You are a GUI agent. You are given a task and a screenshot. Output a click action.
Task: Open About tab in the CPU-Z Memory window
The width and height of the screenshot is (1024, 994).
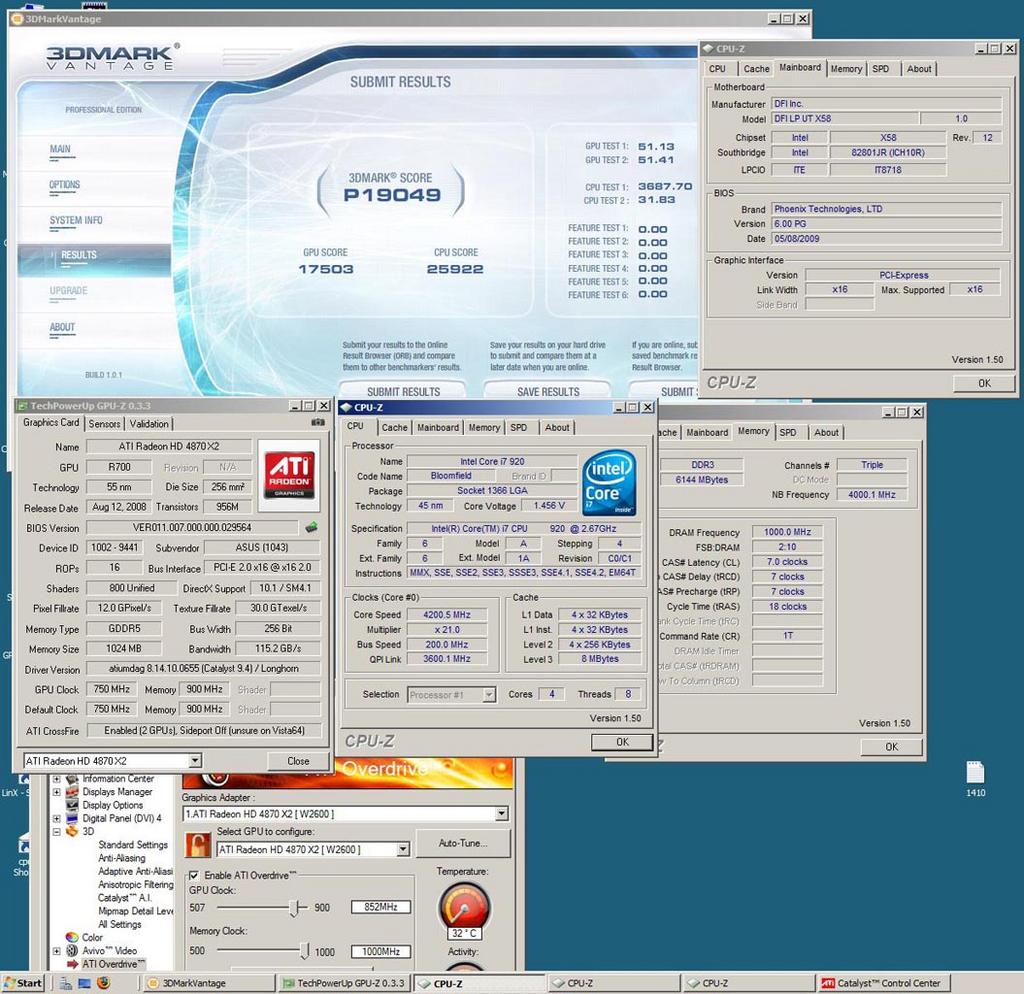coord(826,432)
